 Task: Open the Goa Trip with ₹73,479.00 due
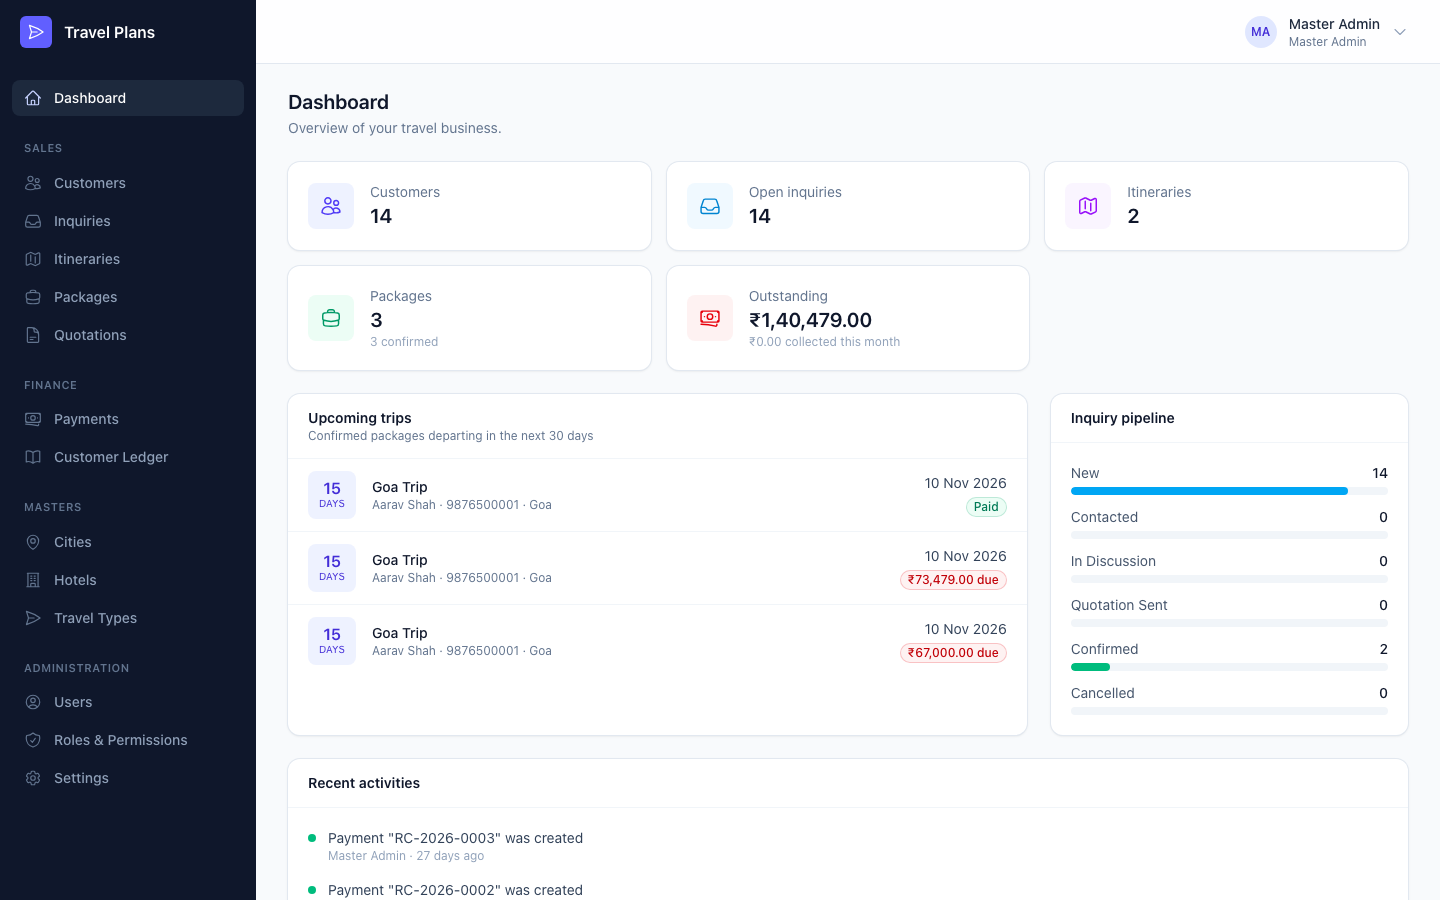coord(657,568)
